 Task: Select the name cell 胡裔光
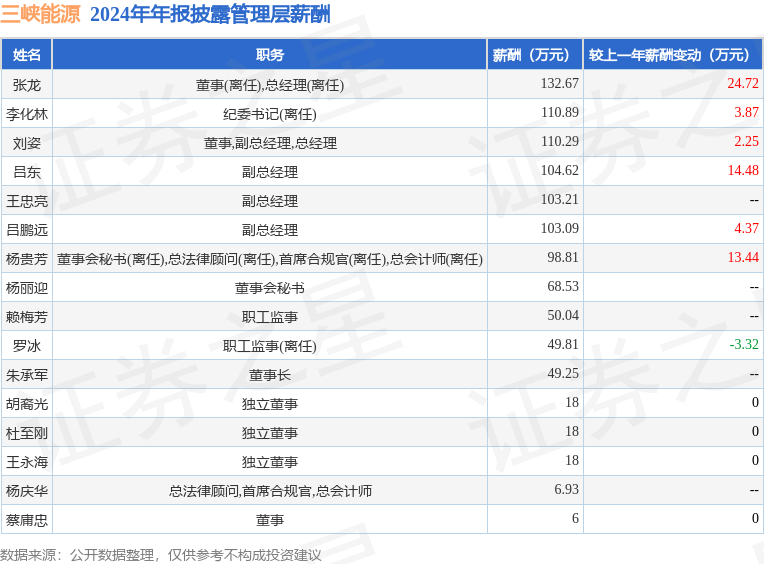pos(27,404)
